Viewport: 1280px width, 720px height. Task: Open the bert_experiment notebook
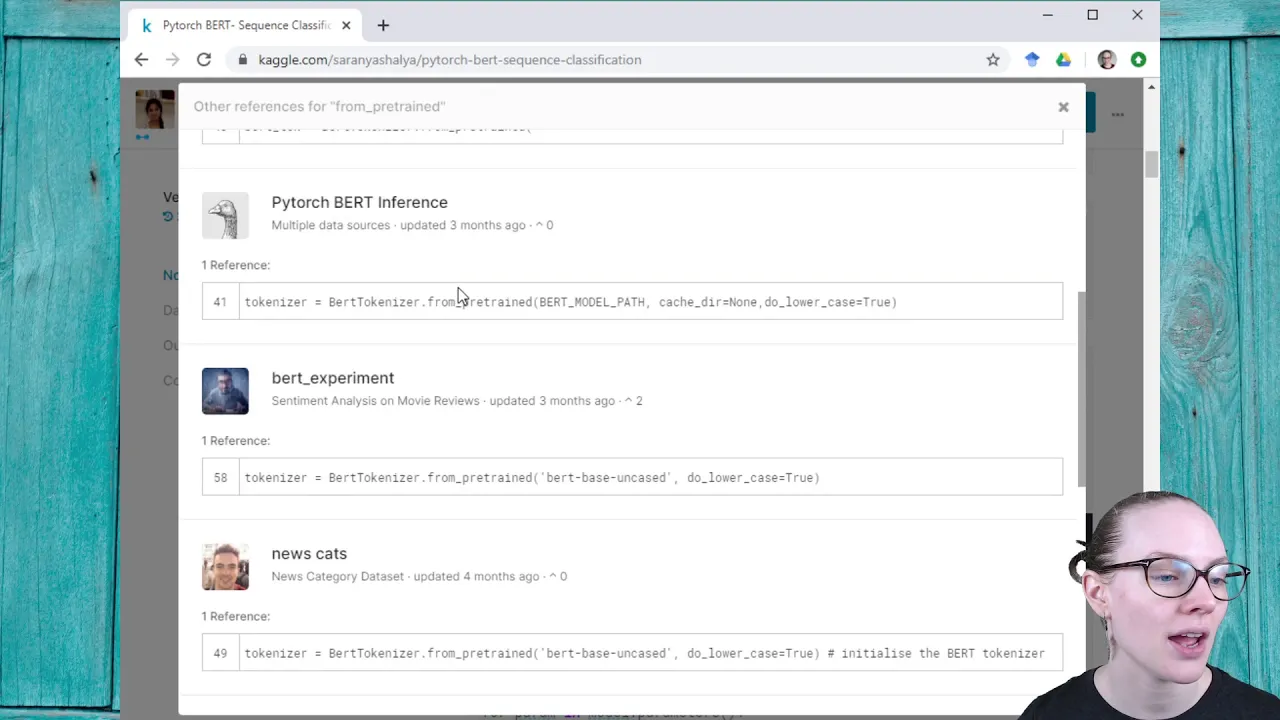[x=332, y=378]
